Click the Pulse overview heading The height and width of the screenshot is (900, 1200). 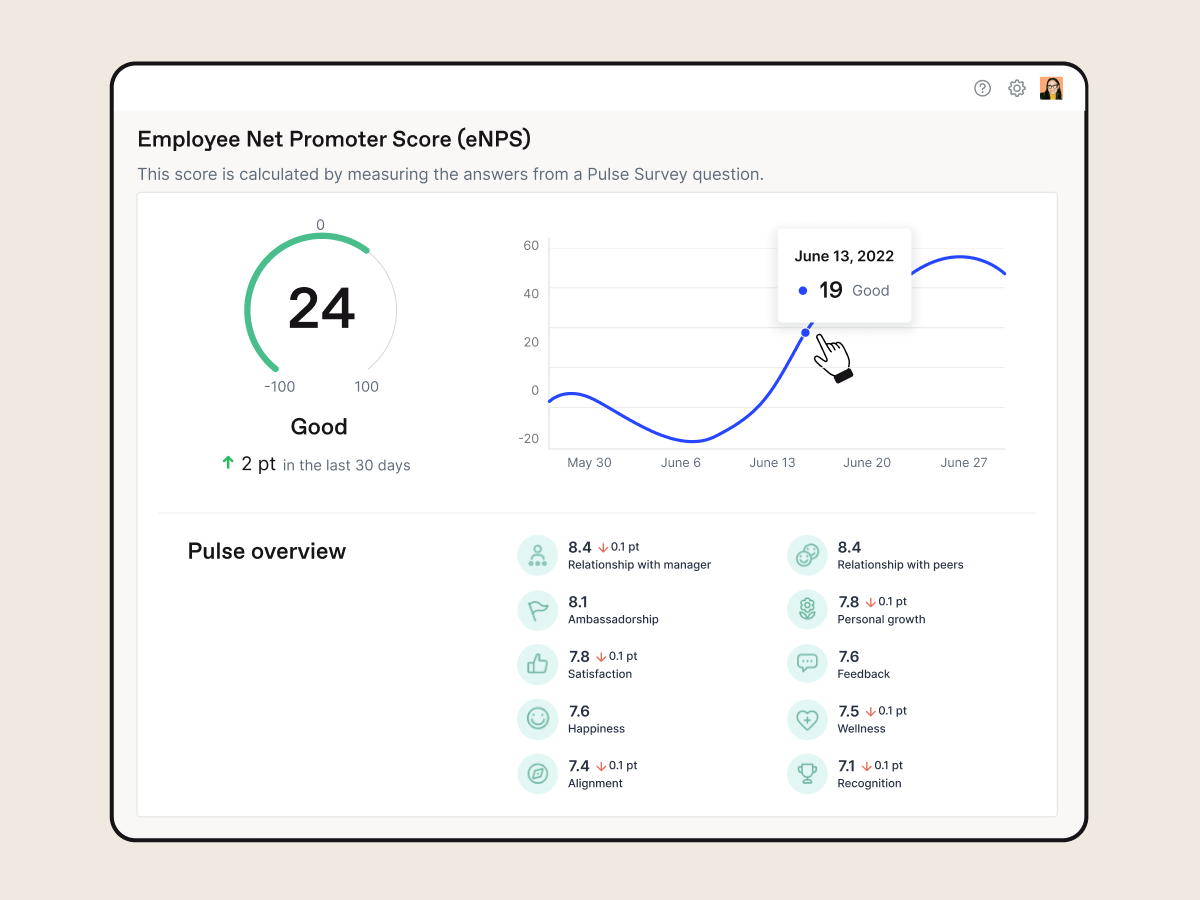[x=267, y=551]
